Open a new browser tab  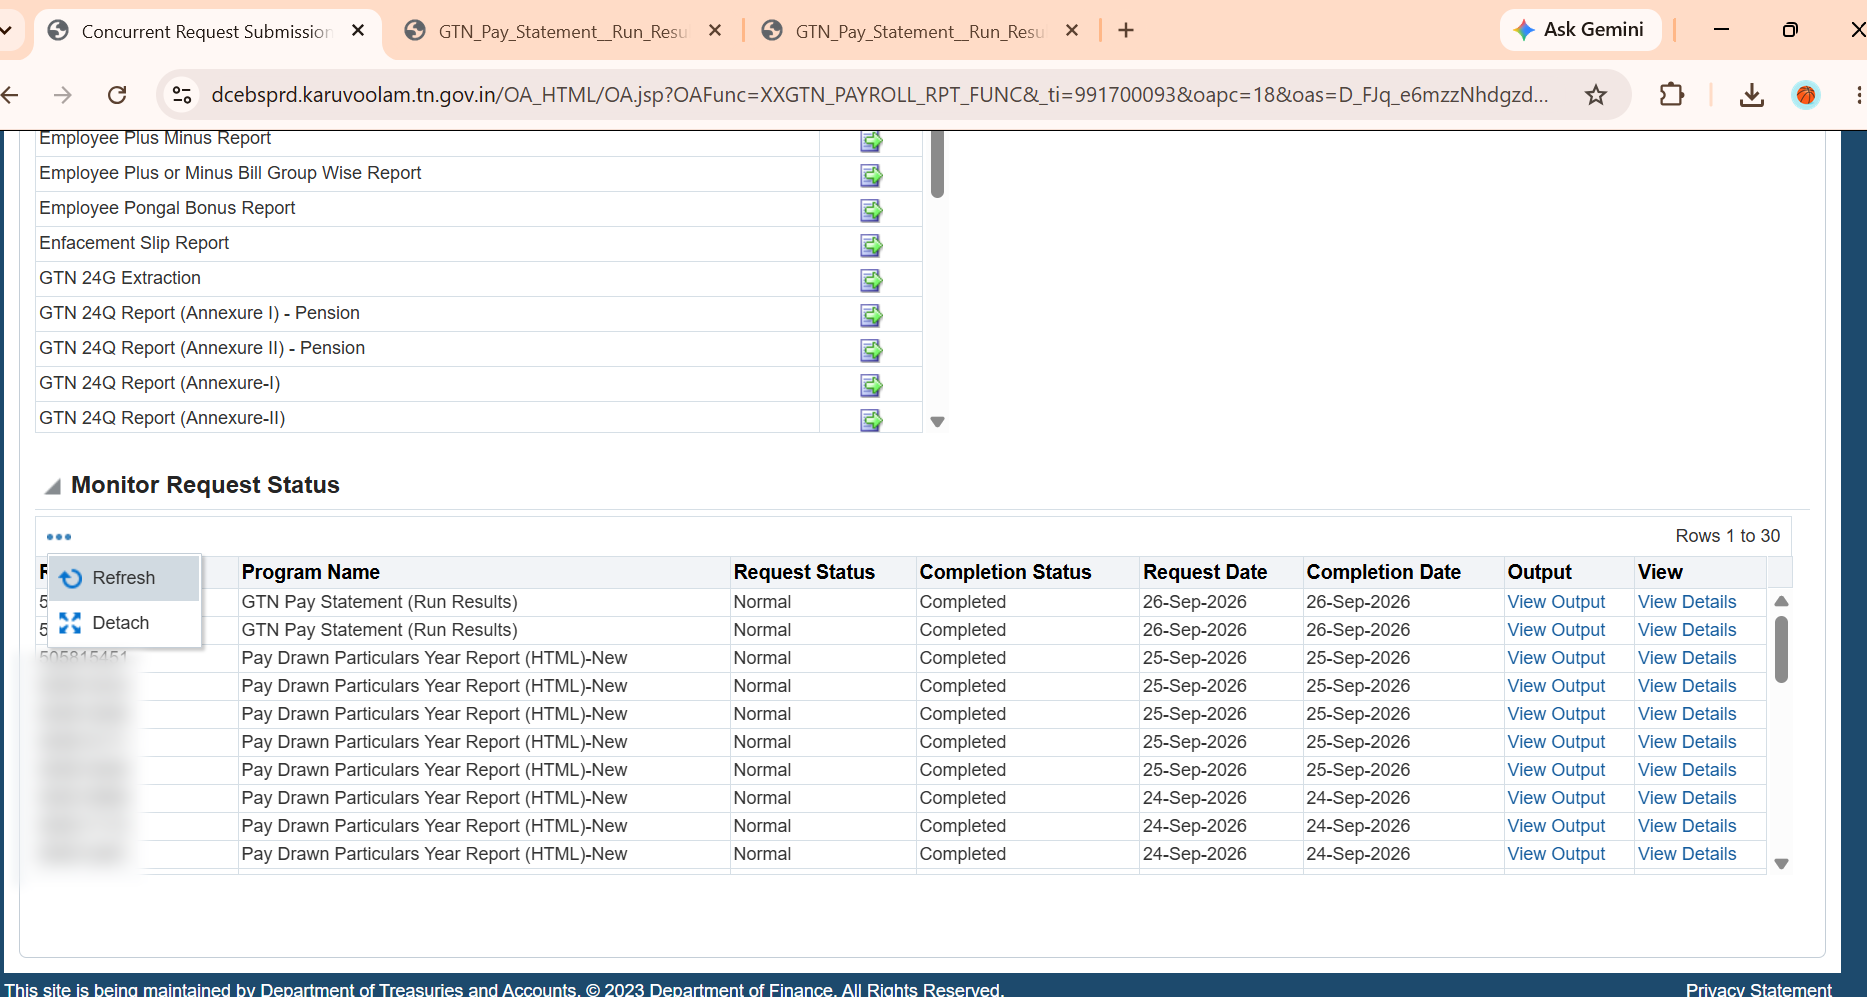pyautogui.click(x=1126, y=30)
